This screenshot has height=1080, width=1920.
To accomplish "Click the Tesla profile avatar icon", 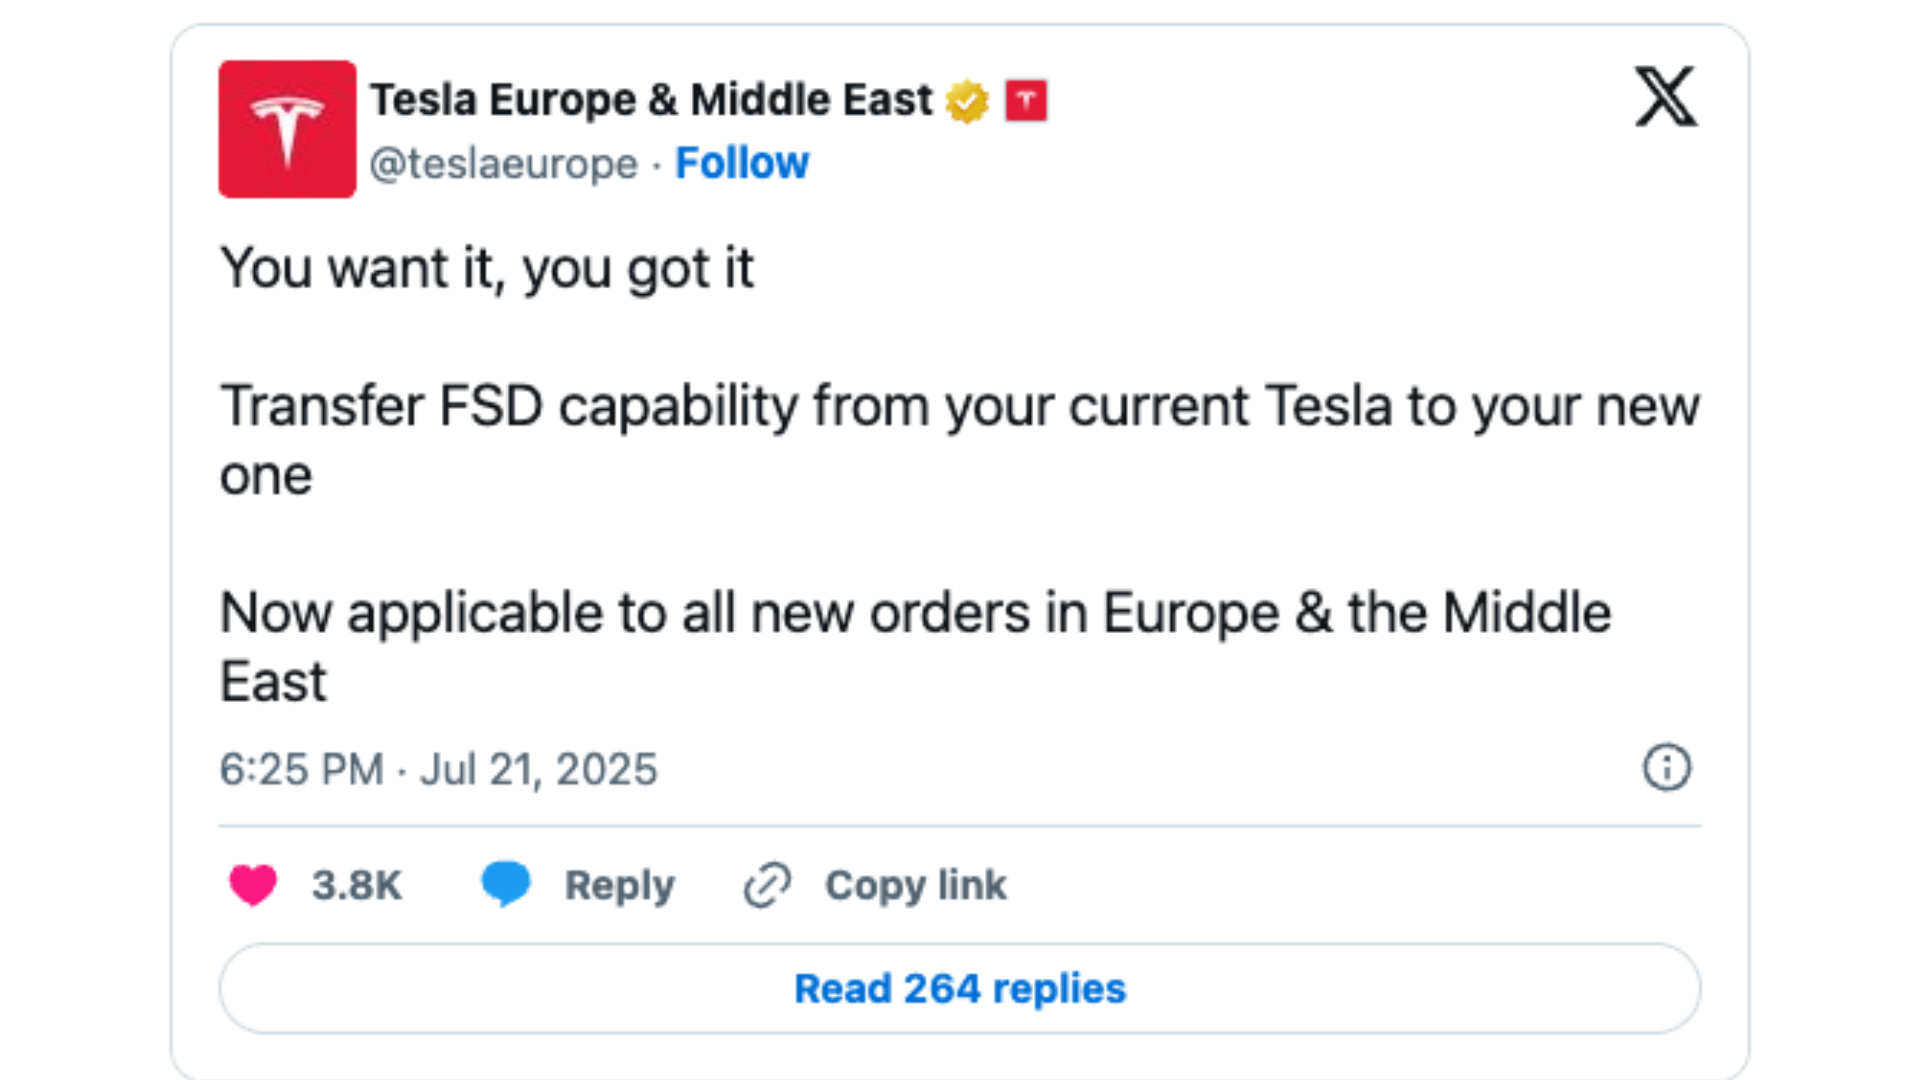I will point(286,128).
